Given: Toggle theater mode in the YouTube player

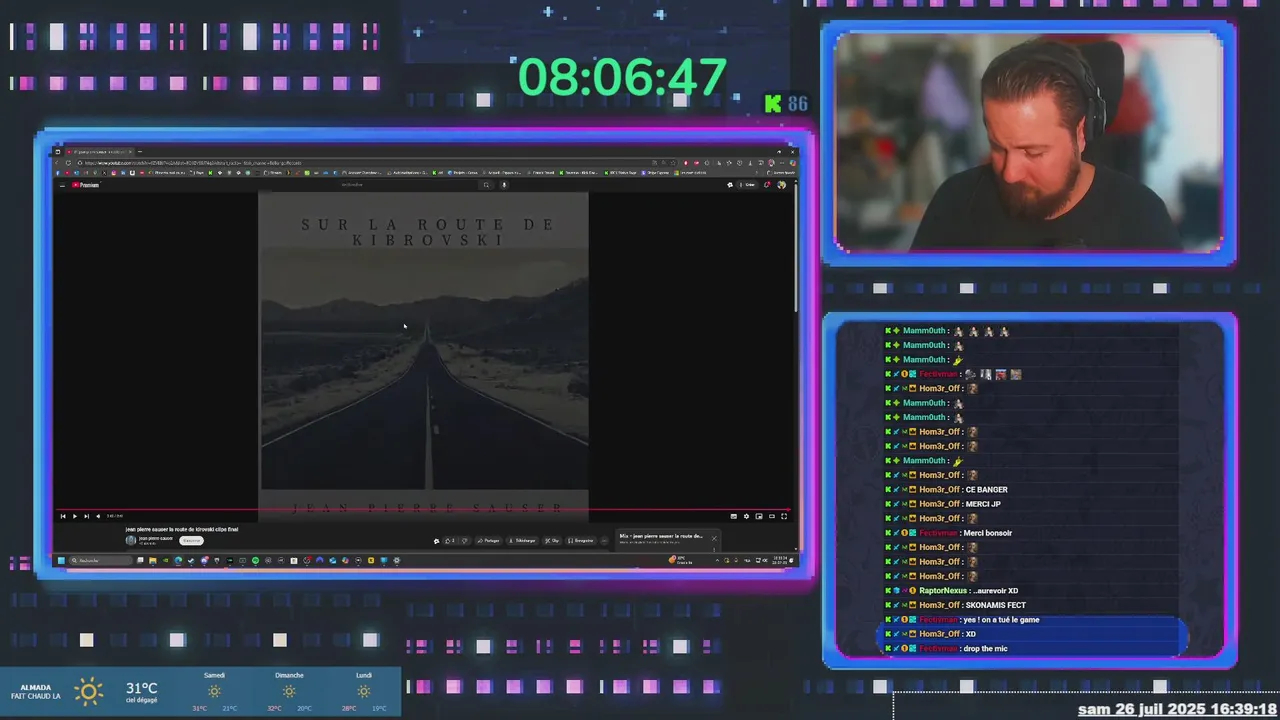Looking at the screenshot, I should tap(772, 516).
